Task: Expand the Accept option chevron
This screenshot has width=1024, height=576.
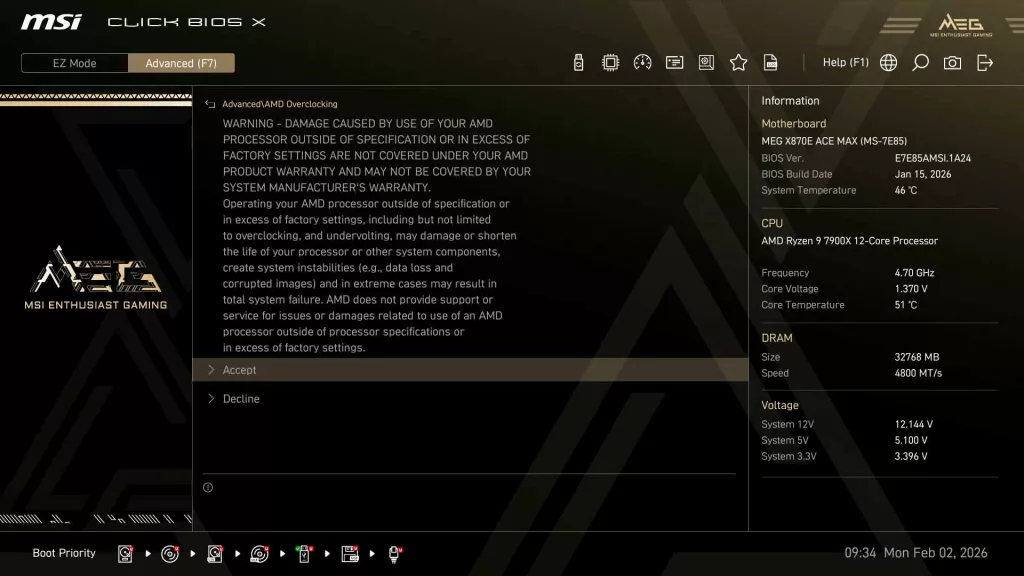Action: (x=211, y=369)
